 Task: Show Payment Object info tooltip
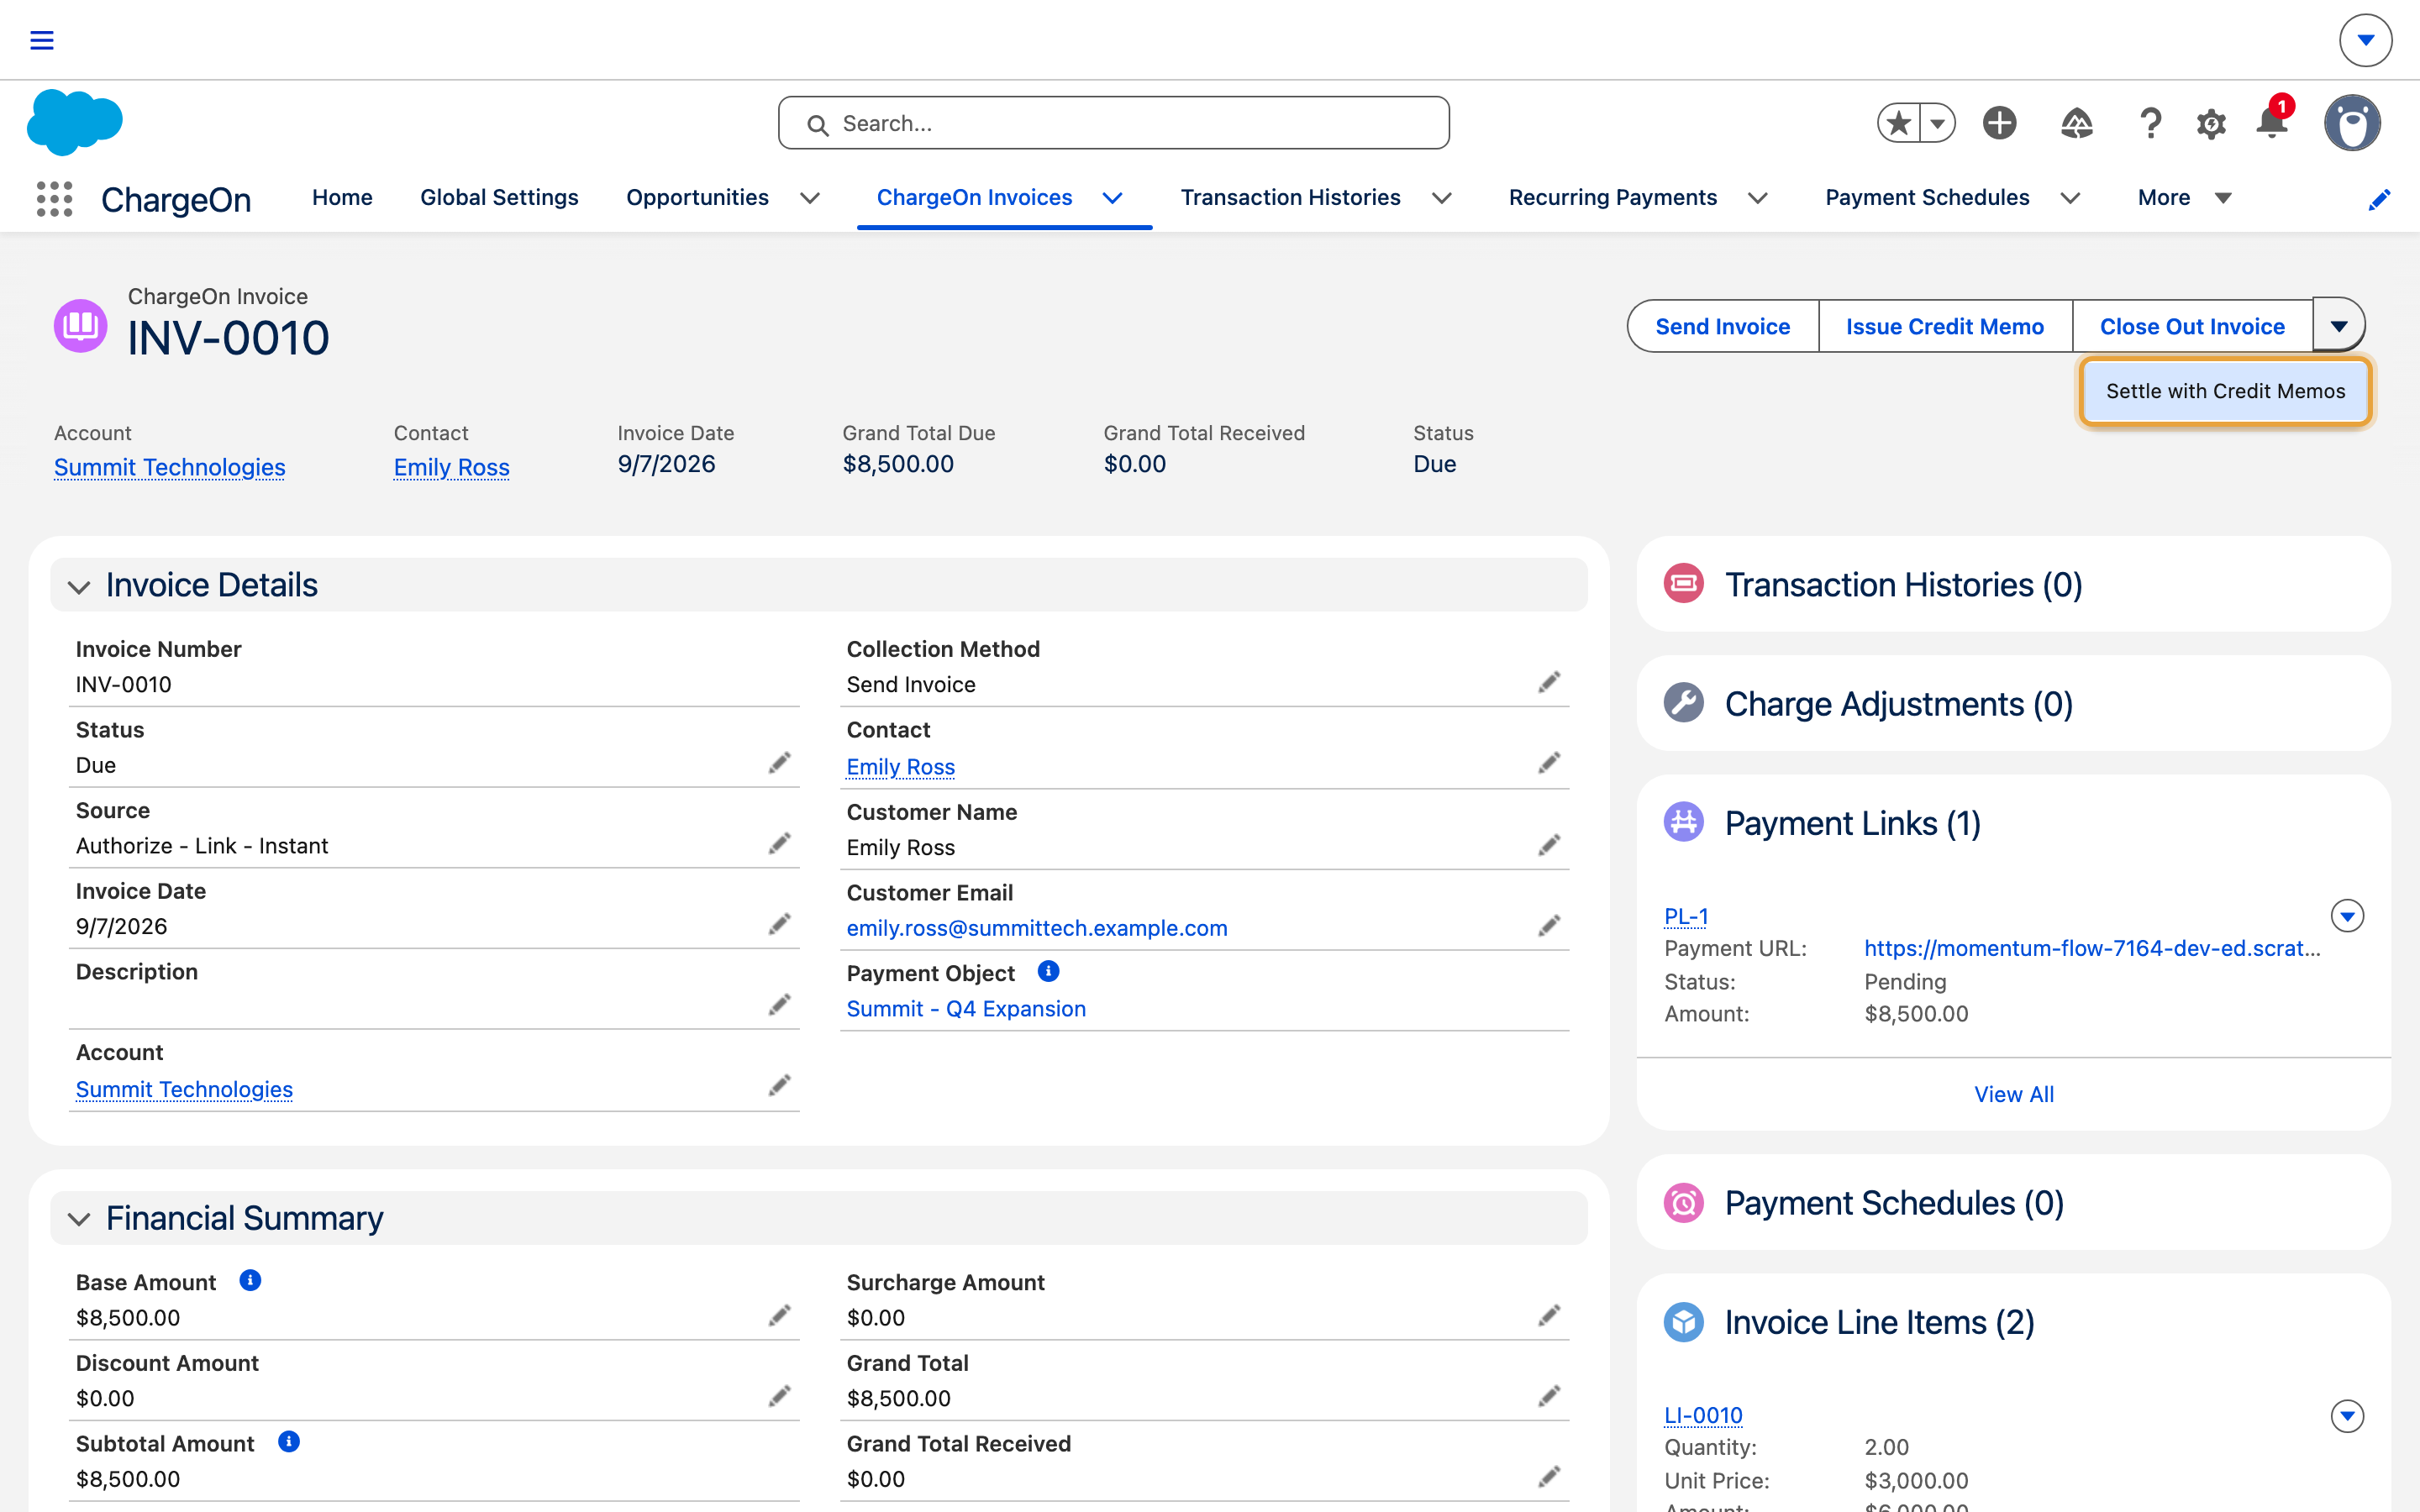[1048, 971]
